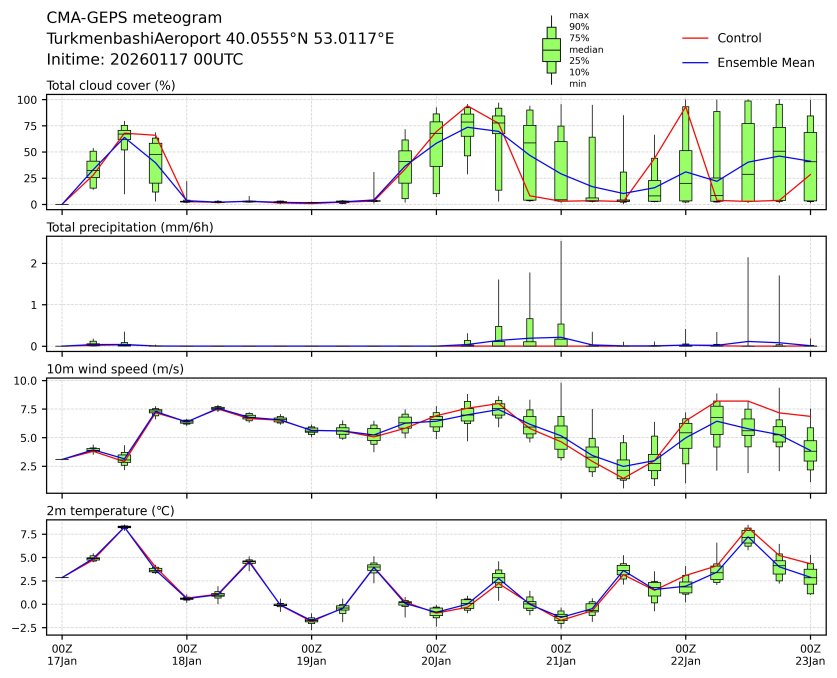Click the TurkmenbashiAeroport station coordinates text
837x678 pixels.
pyautogui.click(x=220, y=39)
